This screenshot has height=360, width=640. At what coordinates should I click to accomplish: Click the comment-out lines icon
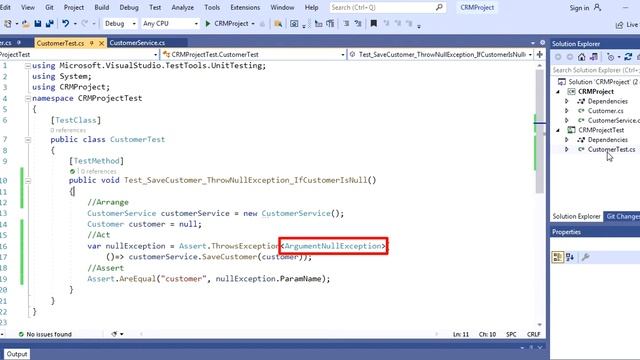click(x=346, y=24)
